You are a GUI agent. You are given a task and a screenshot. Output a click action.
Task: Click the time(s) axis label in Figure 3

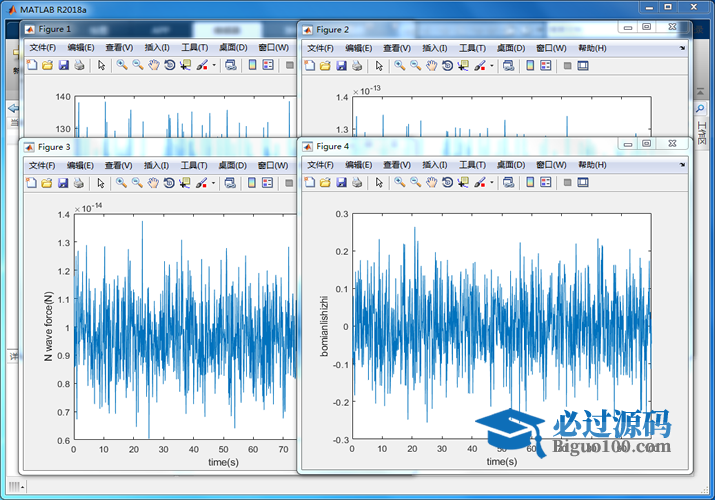(x=223, y=462)
